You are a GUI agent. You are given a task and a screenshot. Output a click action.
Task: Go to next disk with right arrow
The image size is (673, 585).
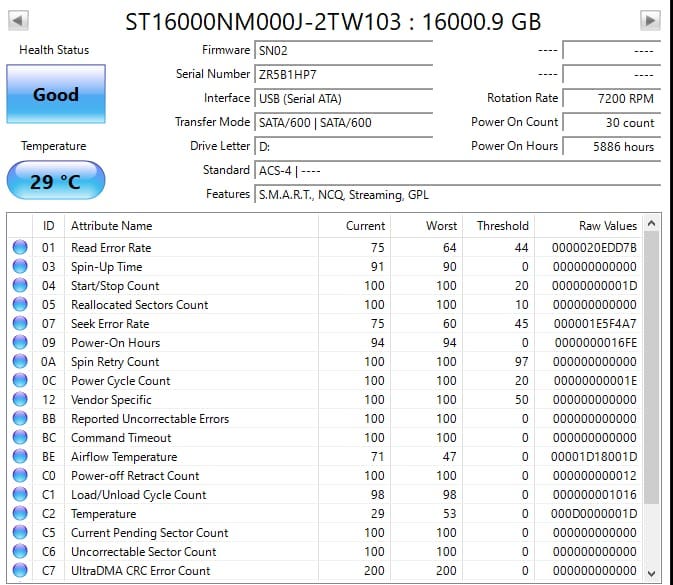click(650, 20)
